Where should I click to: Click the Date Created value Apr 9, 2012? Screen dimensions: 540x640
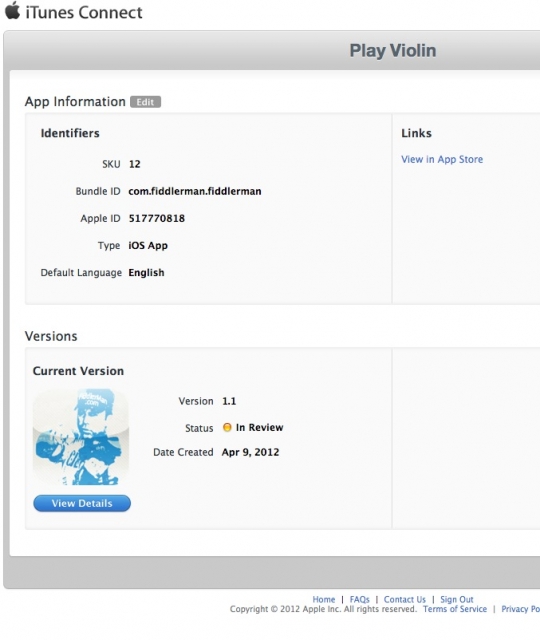[x=251, y=452]
